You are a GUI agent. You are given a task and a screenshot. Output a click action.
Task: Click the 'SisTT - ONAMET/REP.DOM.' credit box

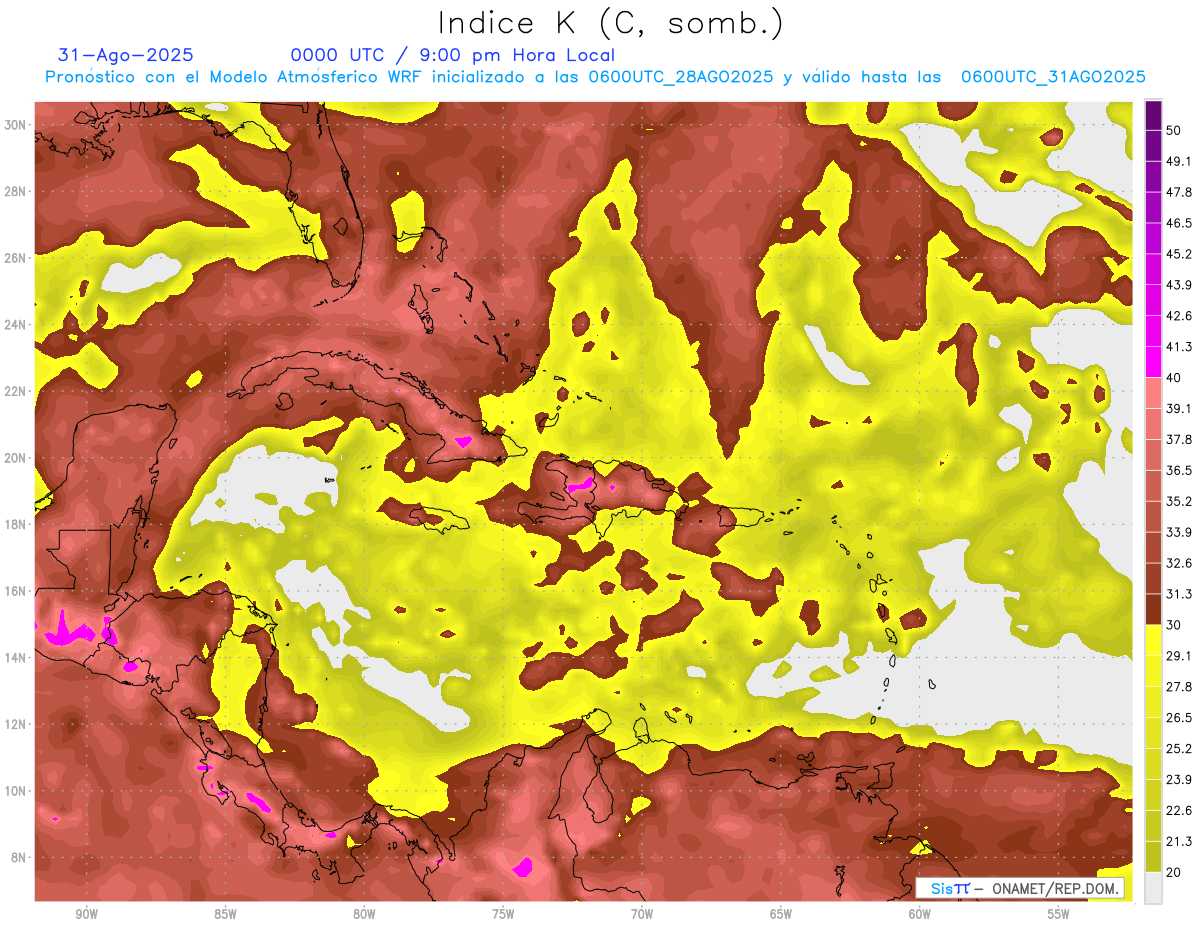click(x=1020, y=888)
